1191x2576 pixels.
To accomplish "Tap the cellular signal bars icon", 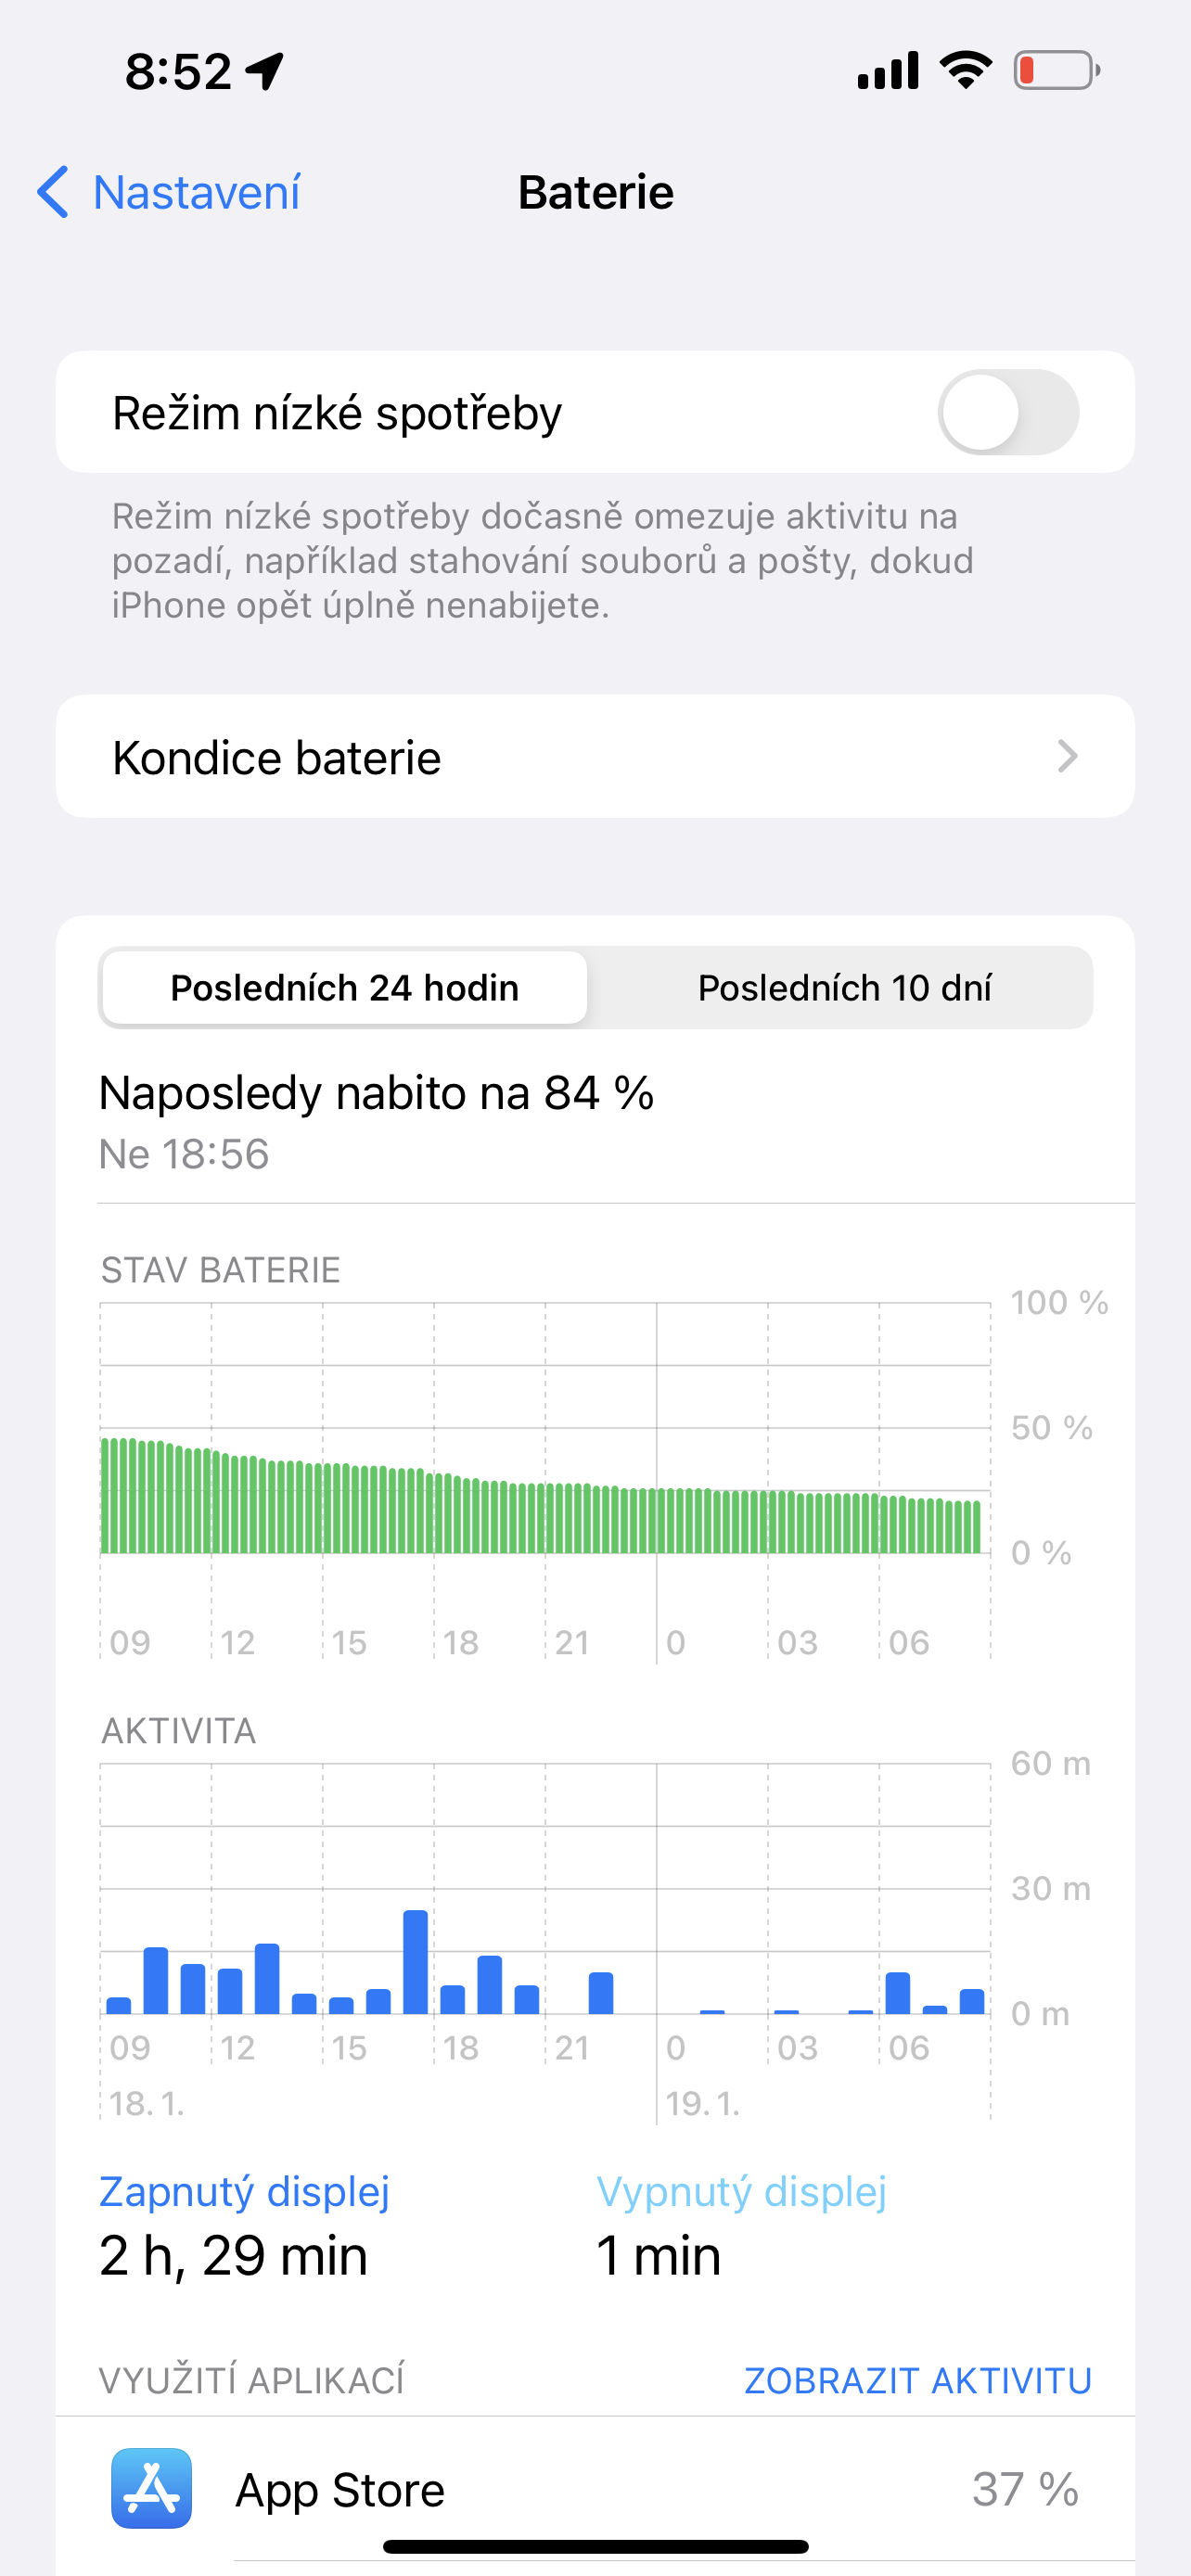I will (x=888, y=71).
